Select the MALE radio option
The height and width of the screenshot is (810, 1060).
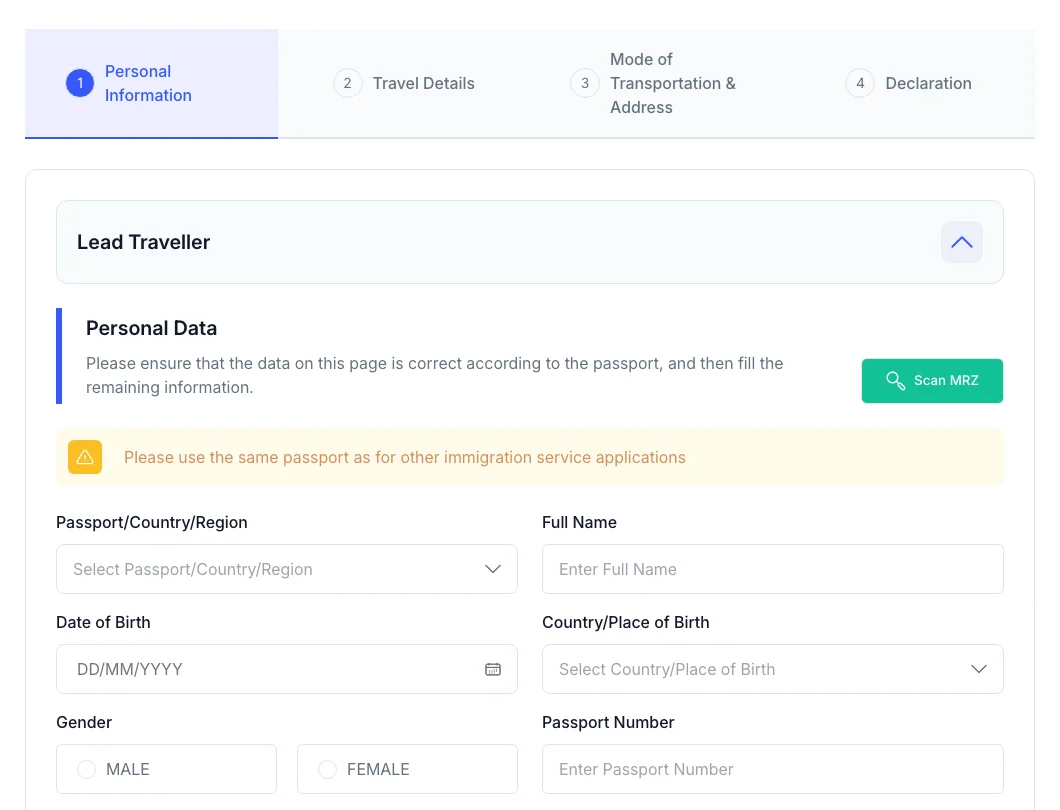coord(166,769)
